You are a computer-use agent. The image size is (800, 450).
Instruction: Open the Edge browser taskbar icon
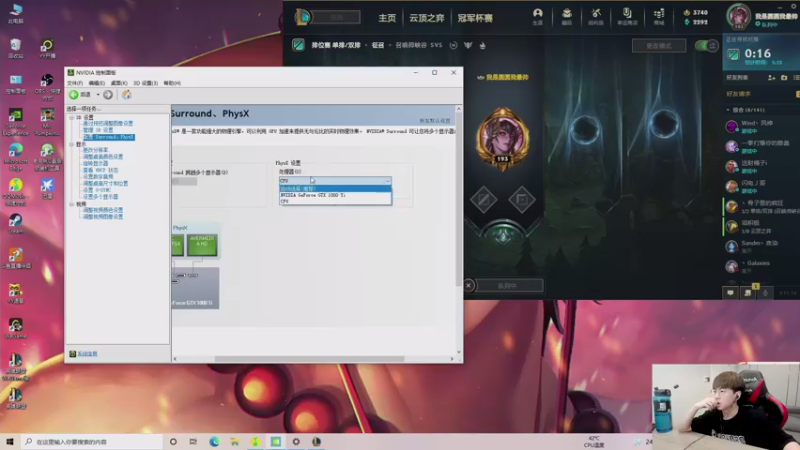pyautogui.click(x=214, y=441)
